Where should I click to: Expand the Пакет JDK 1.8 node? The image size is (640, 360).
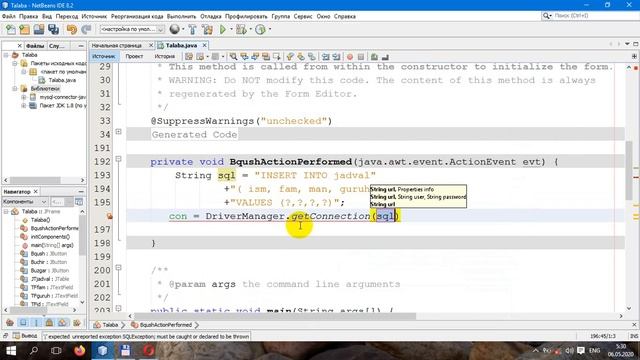24,106
